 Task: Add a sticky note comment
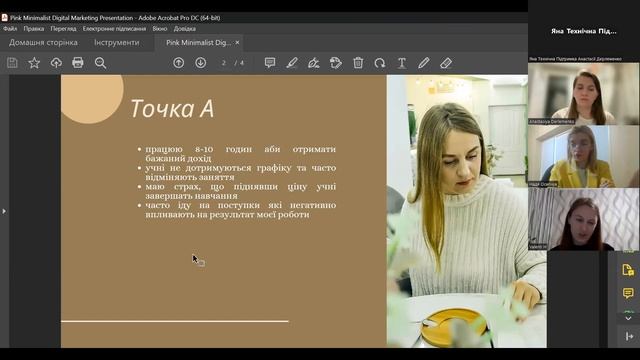(270, 63)
